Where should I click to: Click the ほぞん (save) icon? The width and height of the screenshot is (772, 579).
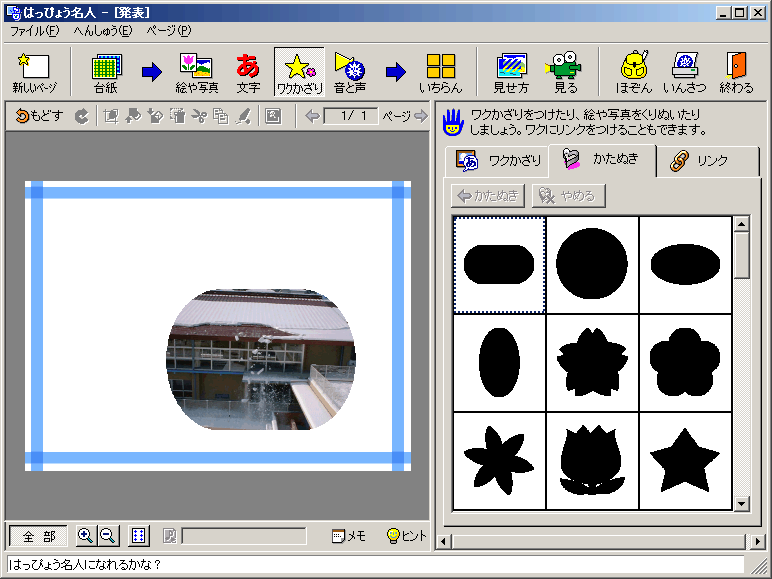click(634, 73)
